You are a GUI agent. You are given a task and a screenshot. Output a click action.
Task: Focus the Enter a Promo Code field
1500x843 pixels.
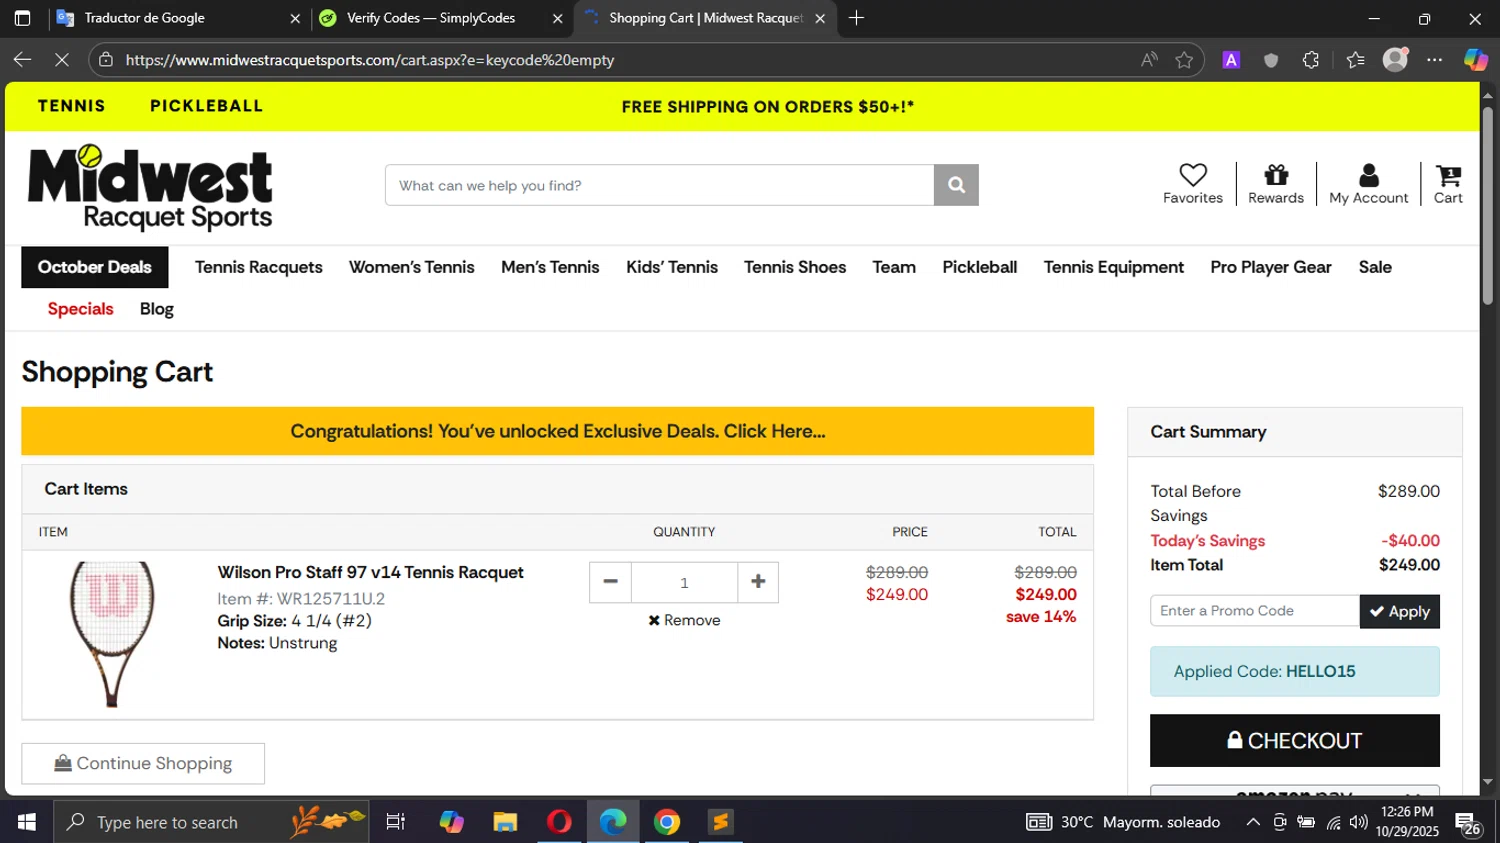click(1254, 611)
